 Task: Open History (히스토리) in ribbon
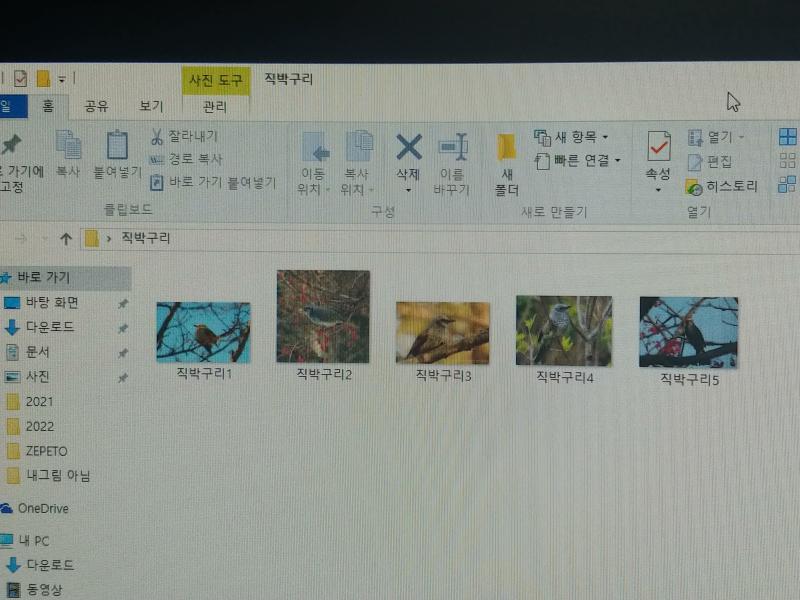click(x=721, y=187)
